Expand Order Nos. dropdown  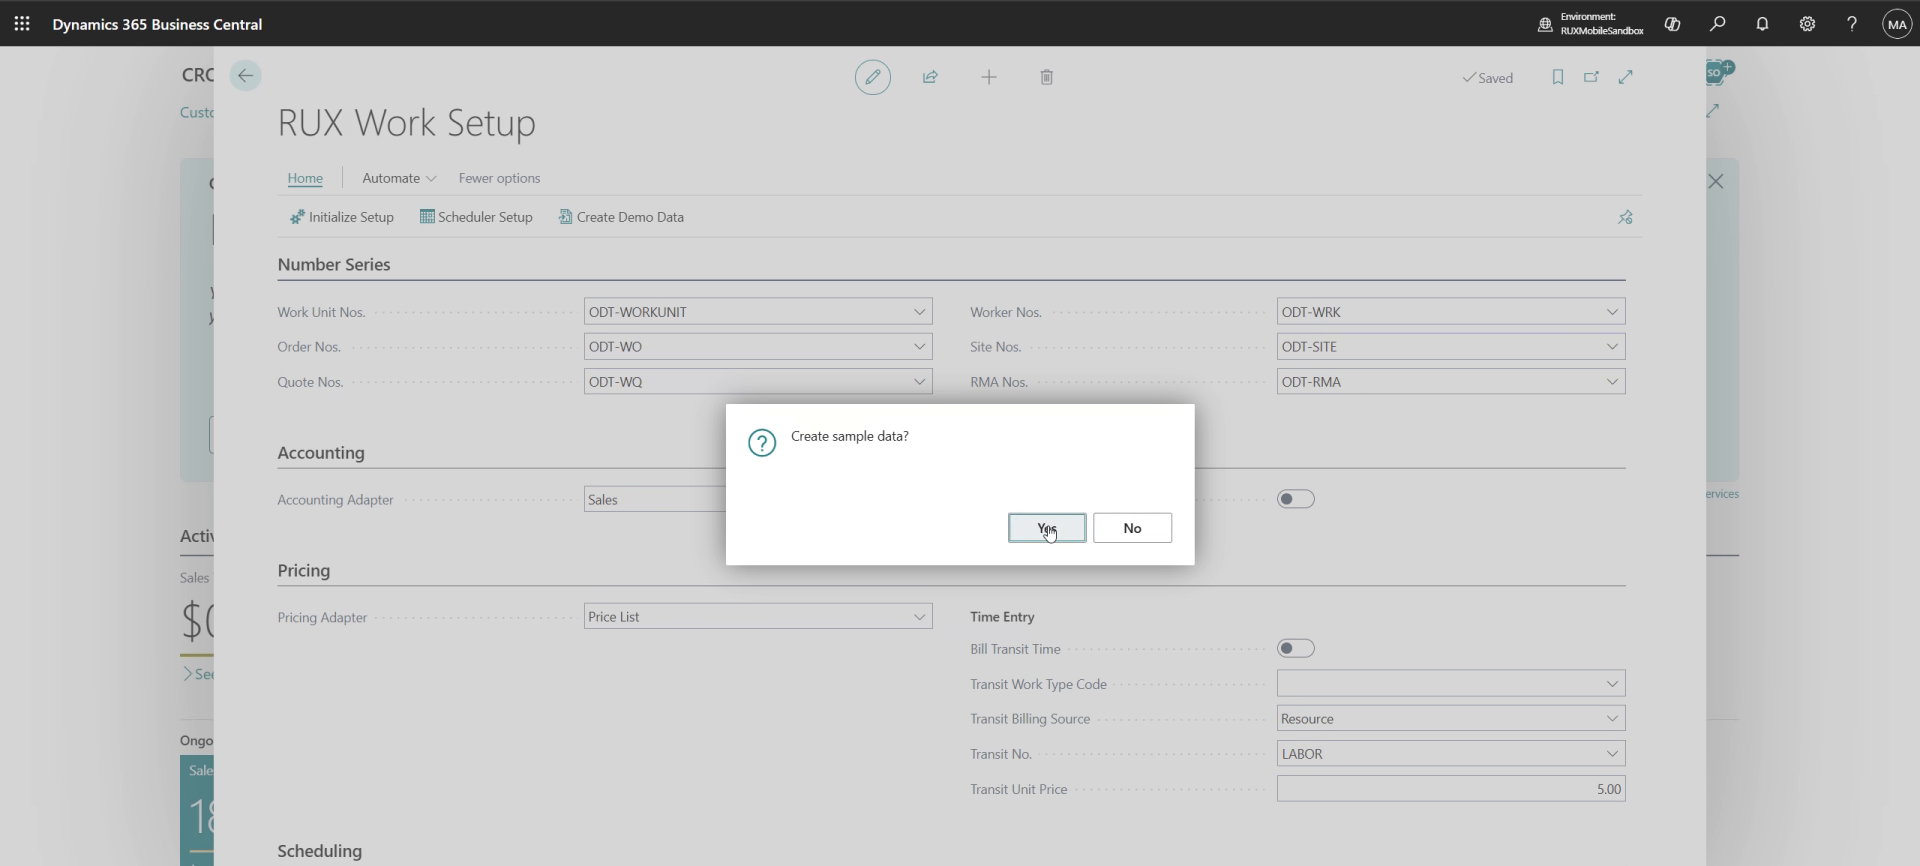(x=919, y=347)
